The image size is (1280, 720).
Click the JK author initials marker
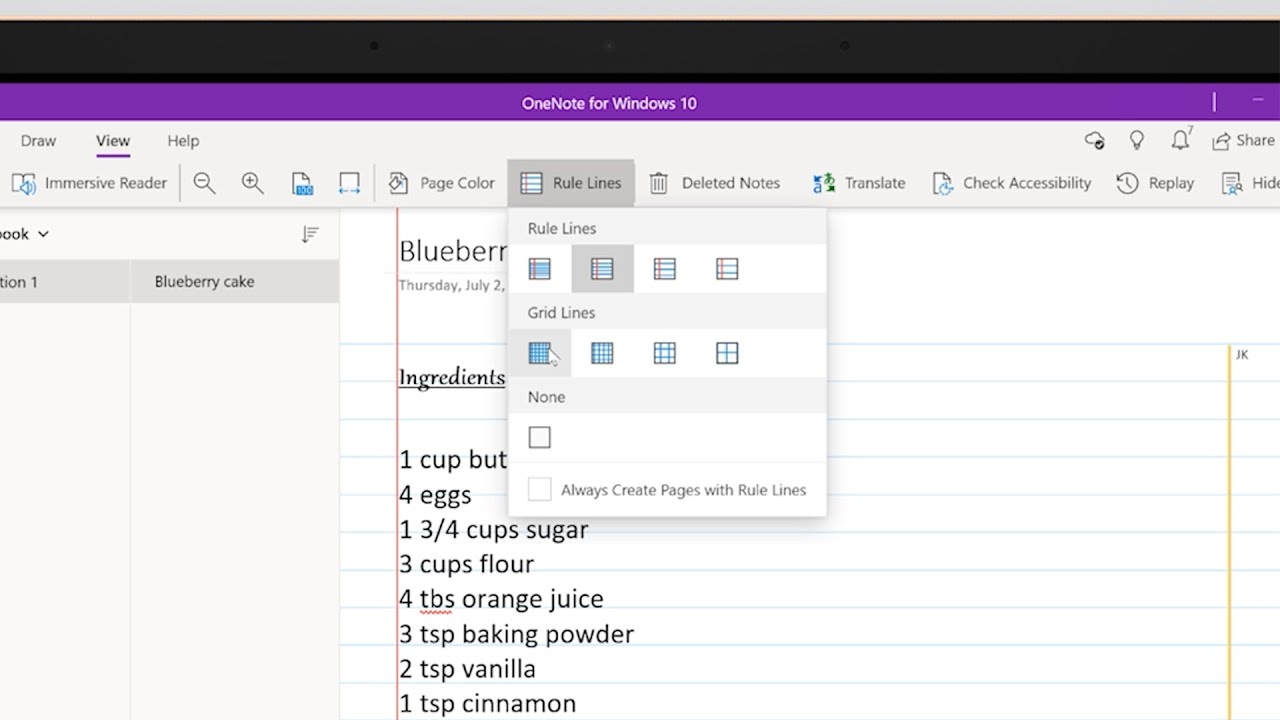tap(1242, 355)
